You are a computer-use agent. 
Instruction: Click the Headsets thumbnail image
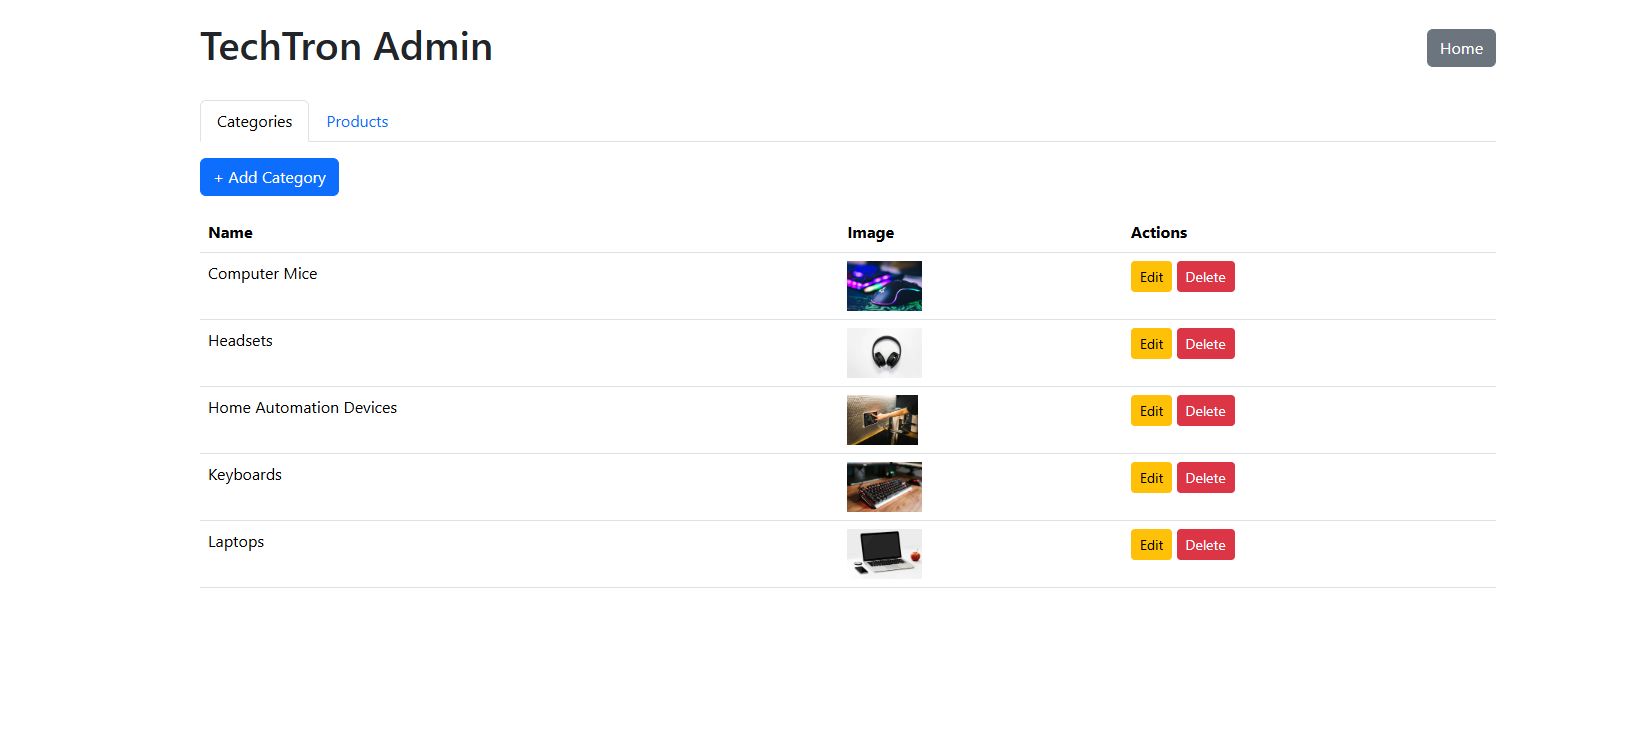884,353
